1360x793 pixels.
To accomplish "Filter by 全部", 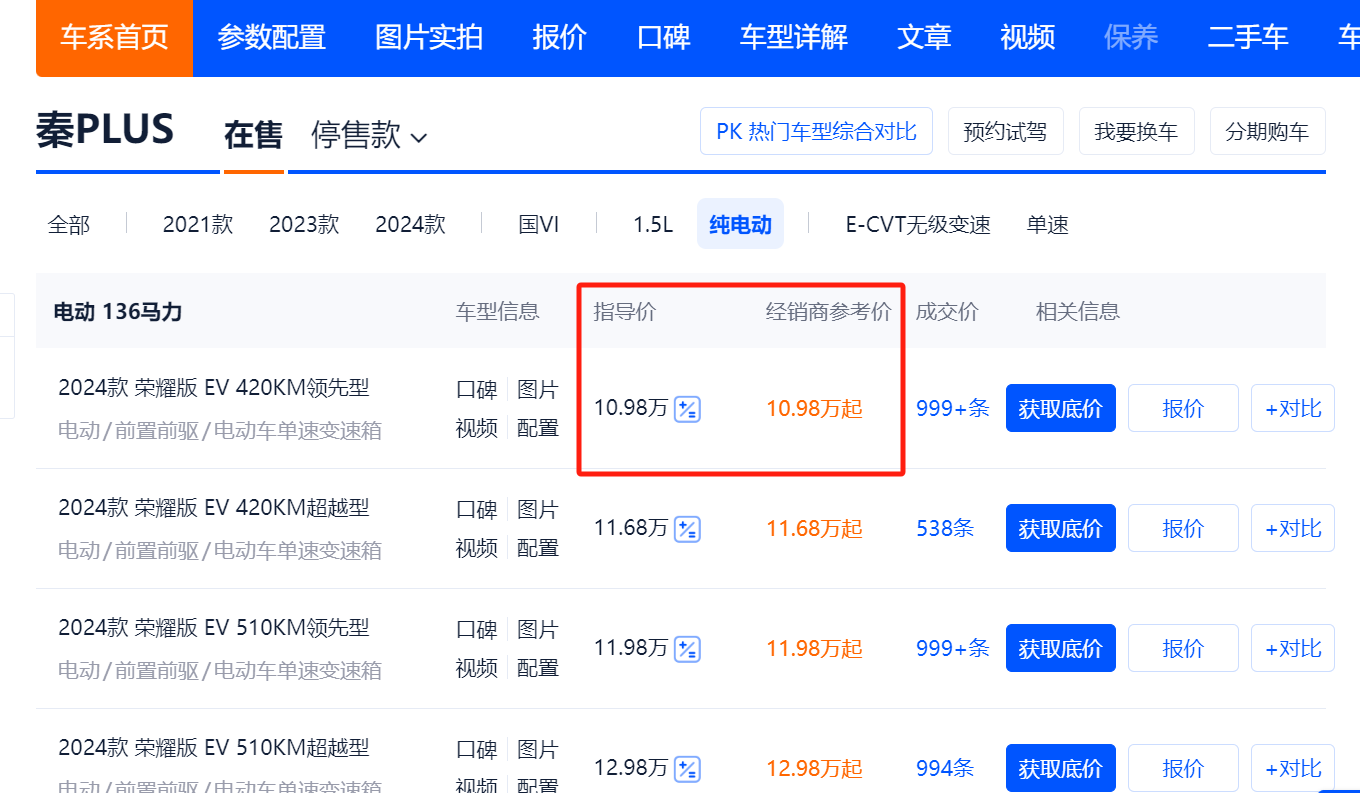I will [x=69, y=224].
